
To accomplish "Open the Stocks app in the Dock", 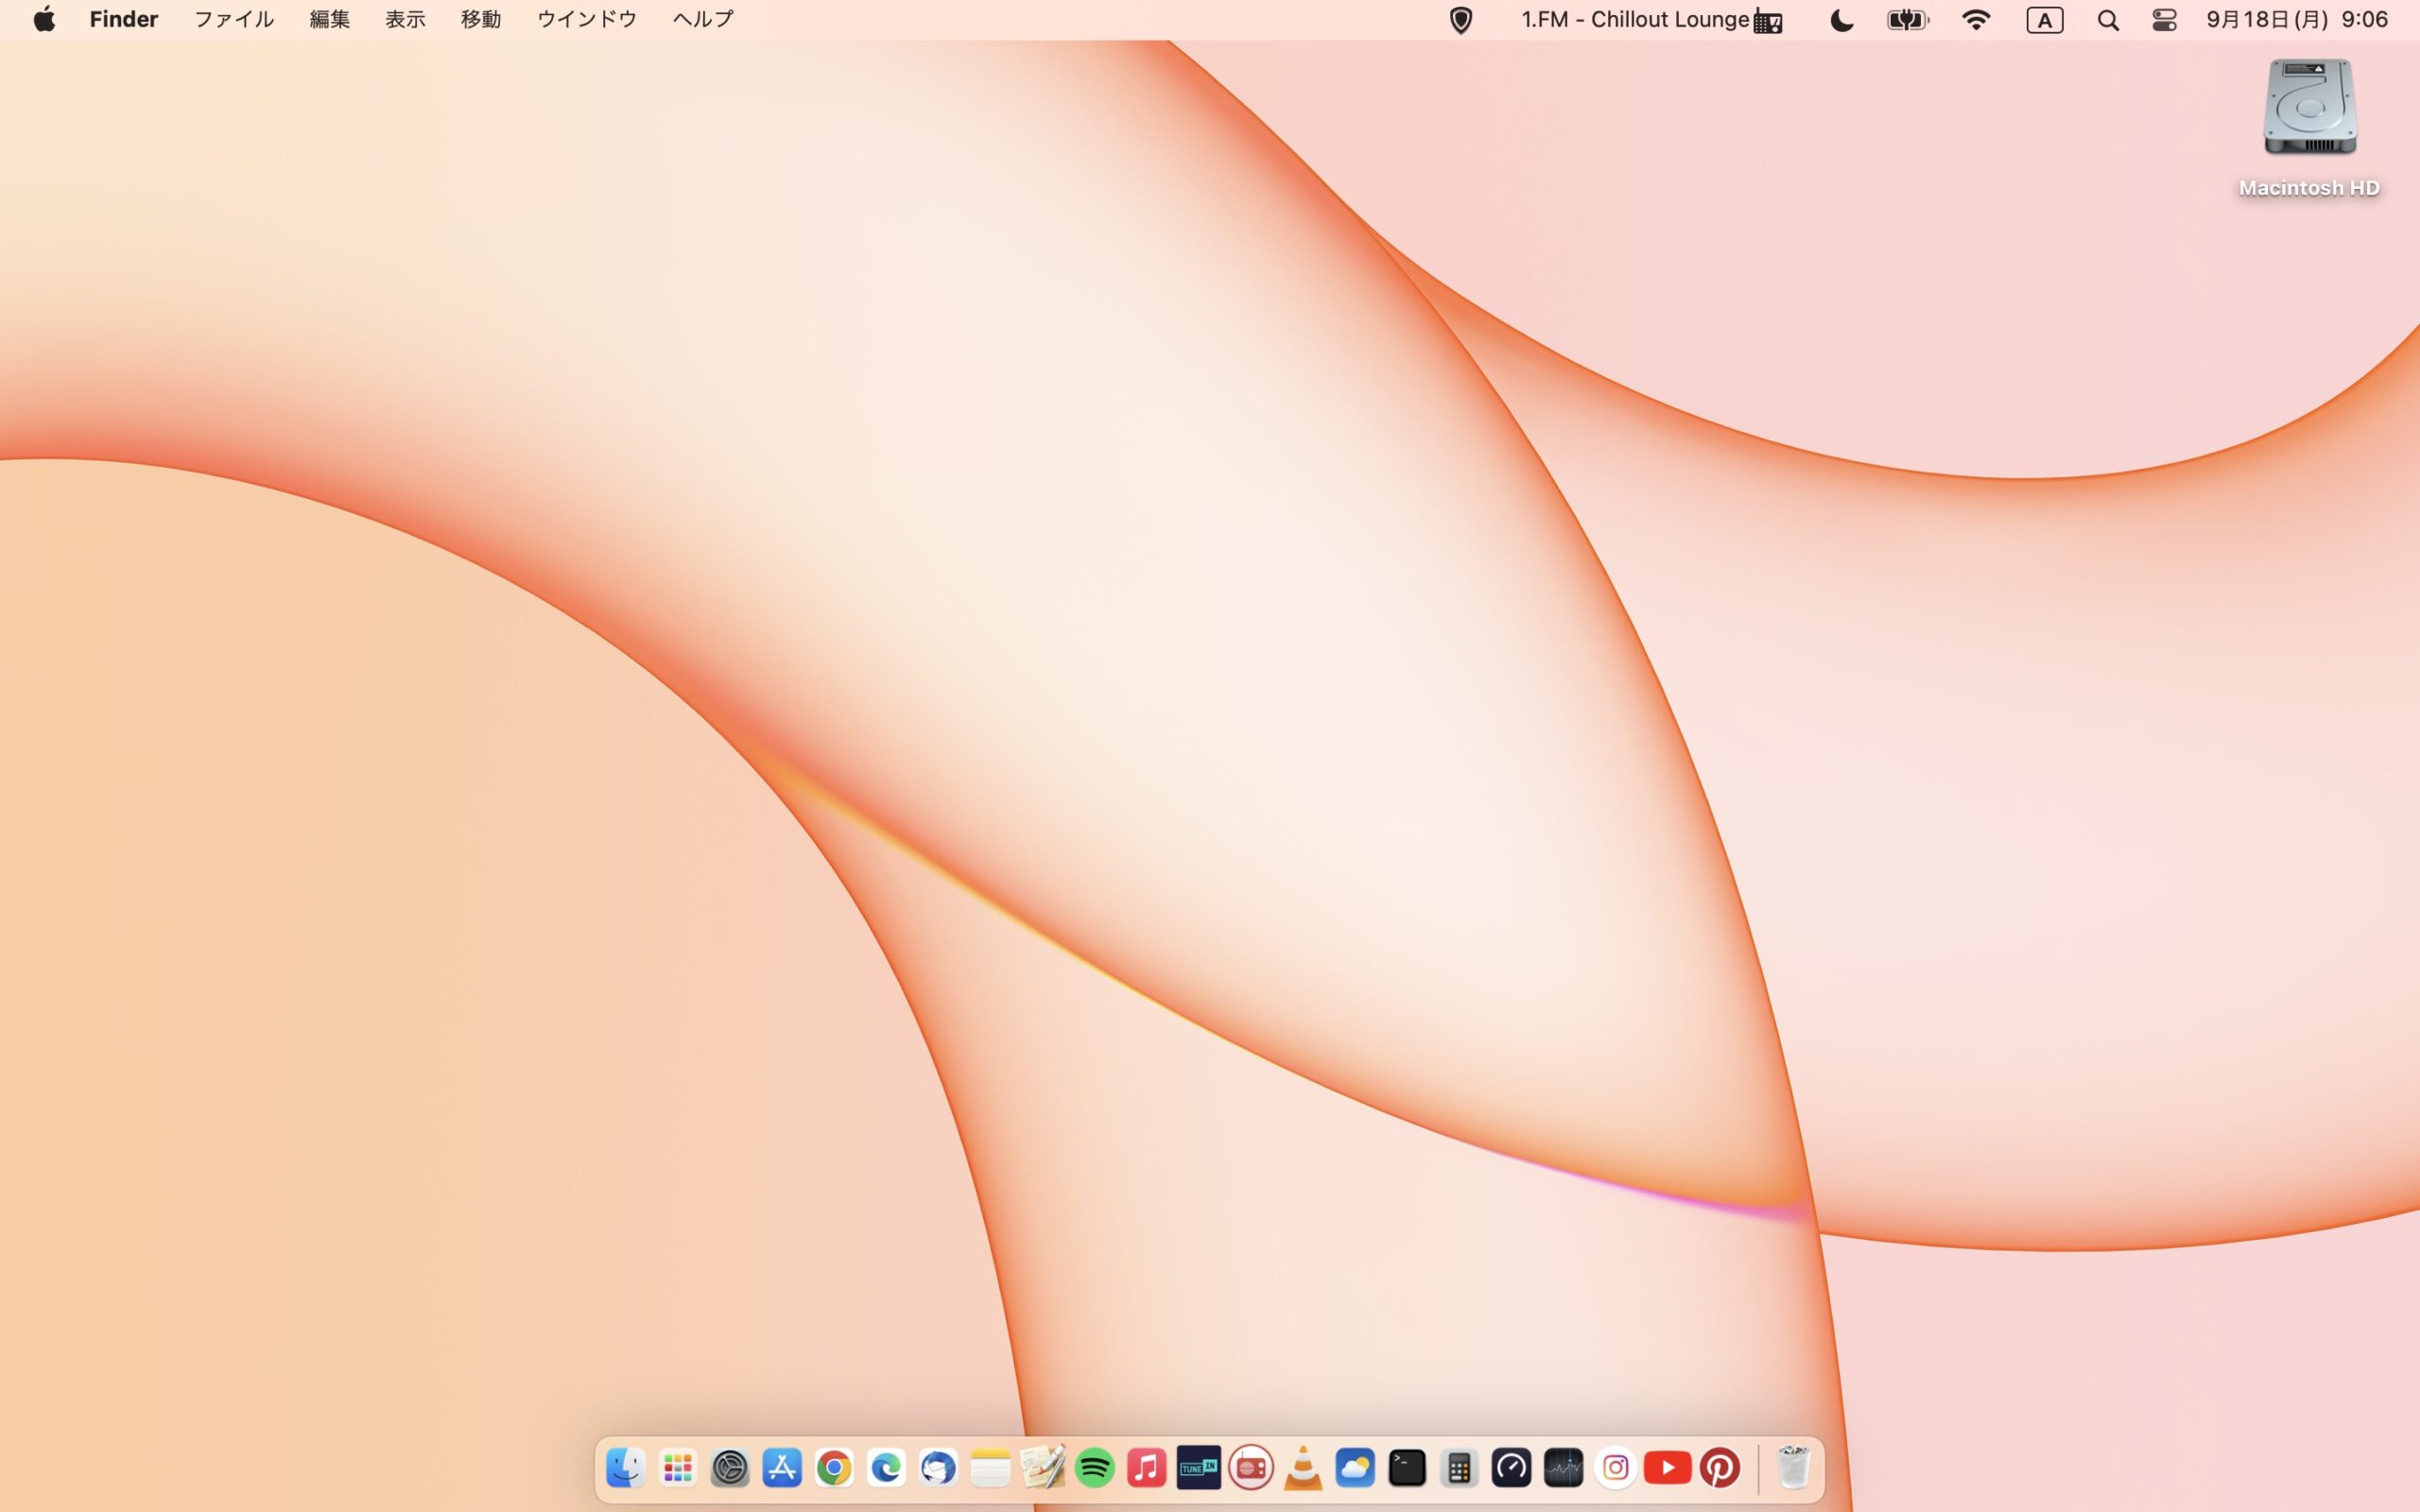I will click(1563, 1467).
